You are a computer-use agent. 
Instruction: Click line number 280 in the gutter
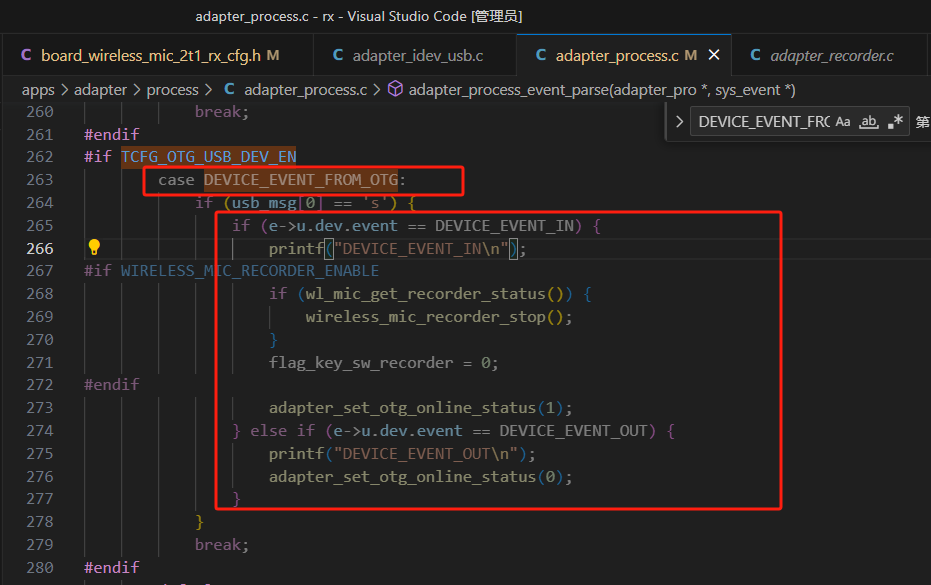(x=40, y=567)
